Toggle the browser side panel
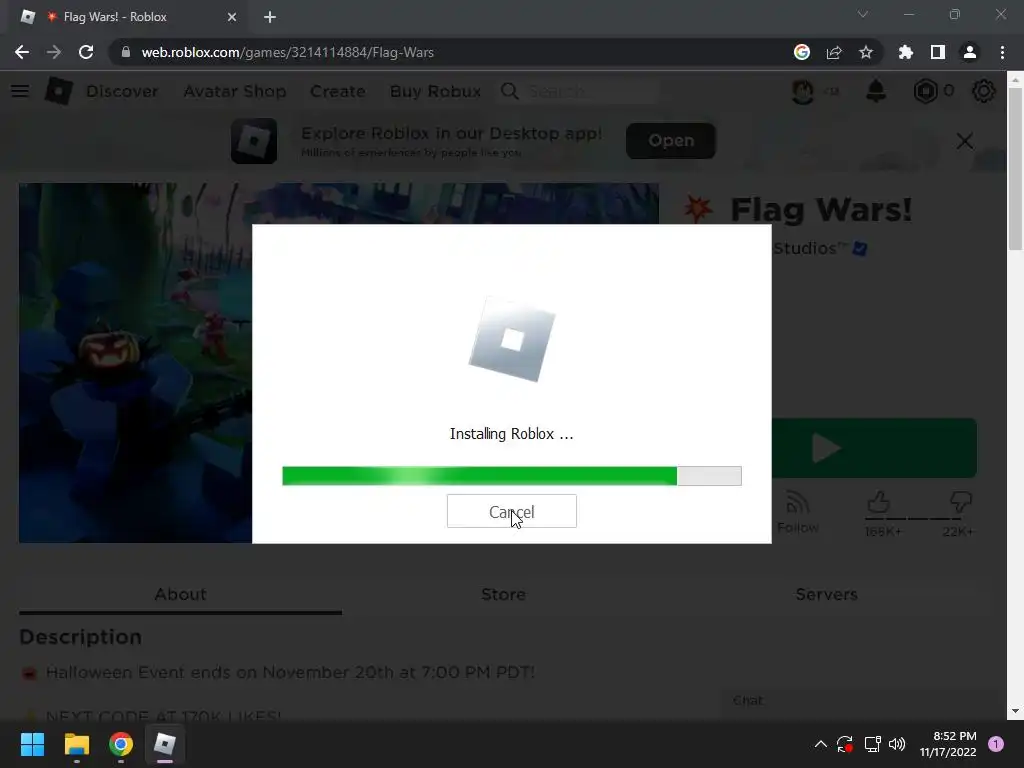 coord(938,52)
